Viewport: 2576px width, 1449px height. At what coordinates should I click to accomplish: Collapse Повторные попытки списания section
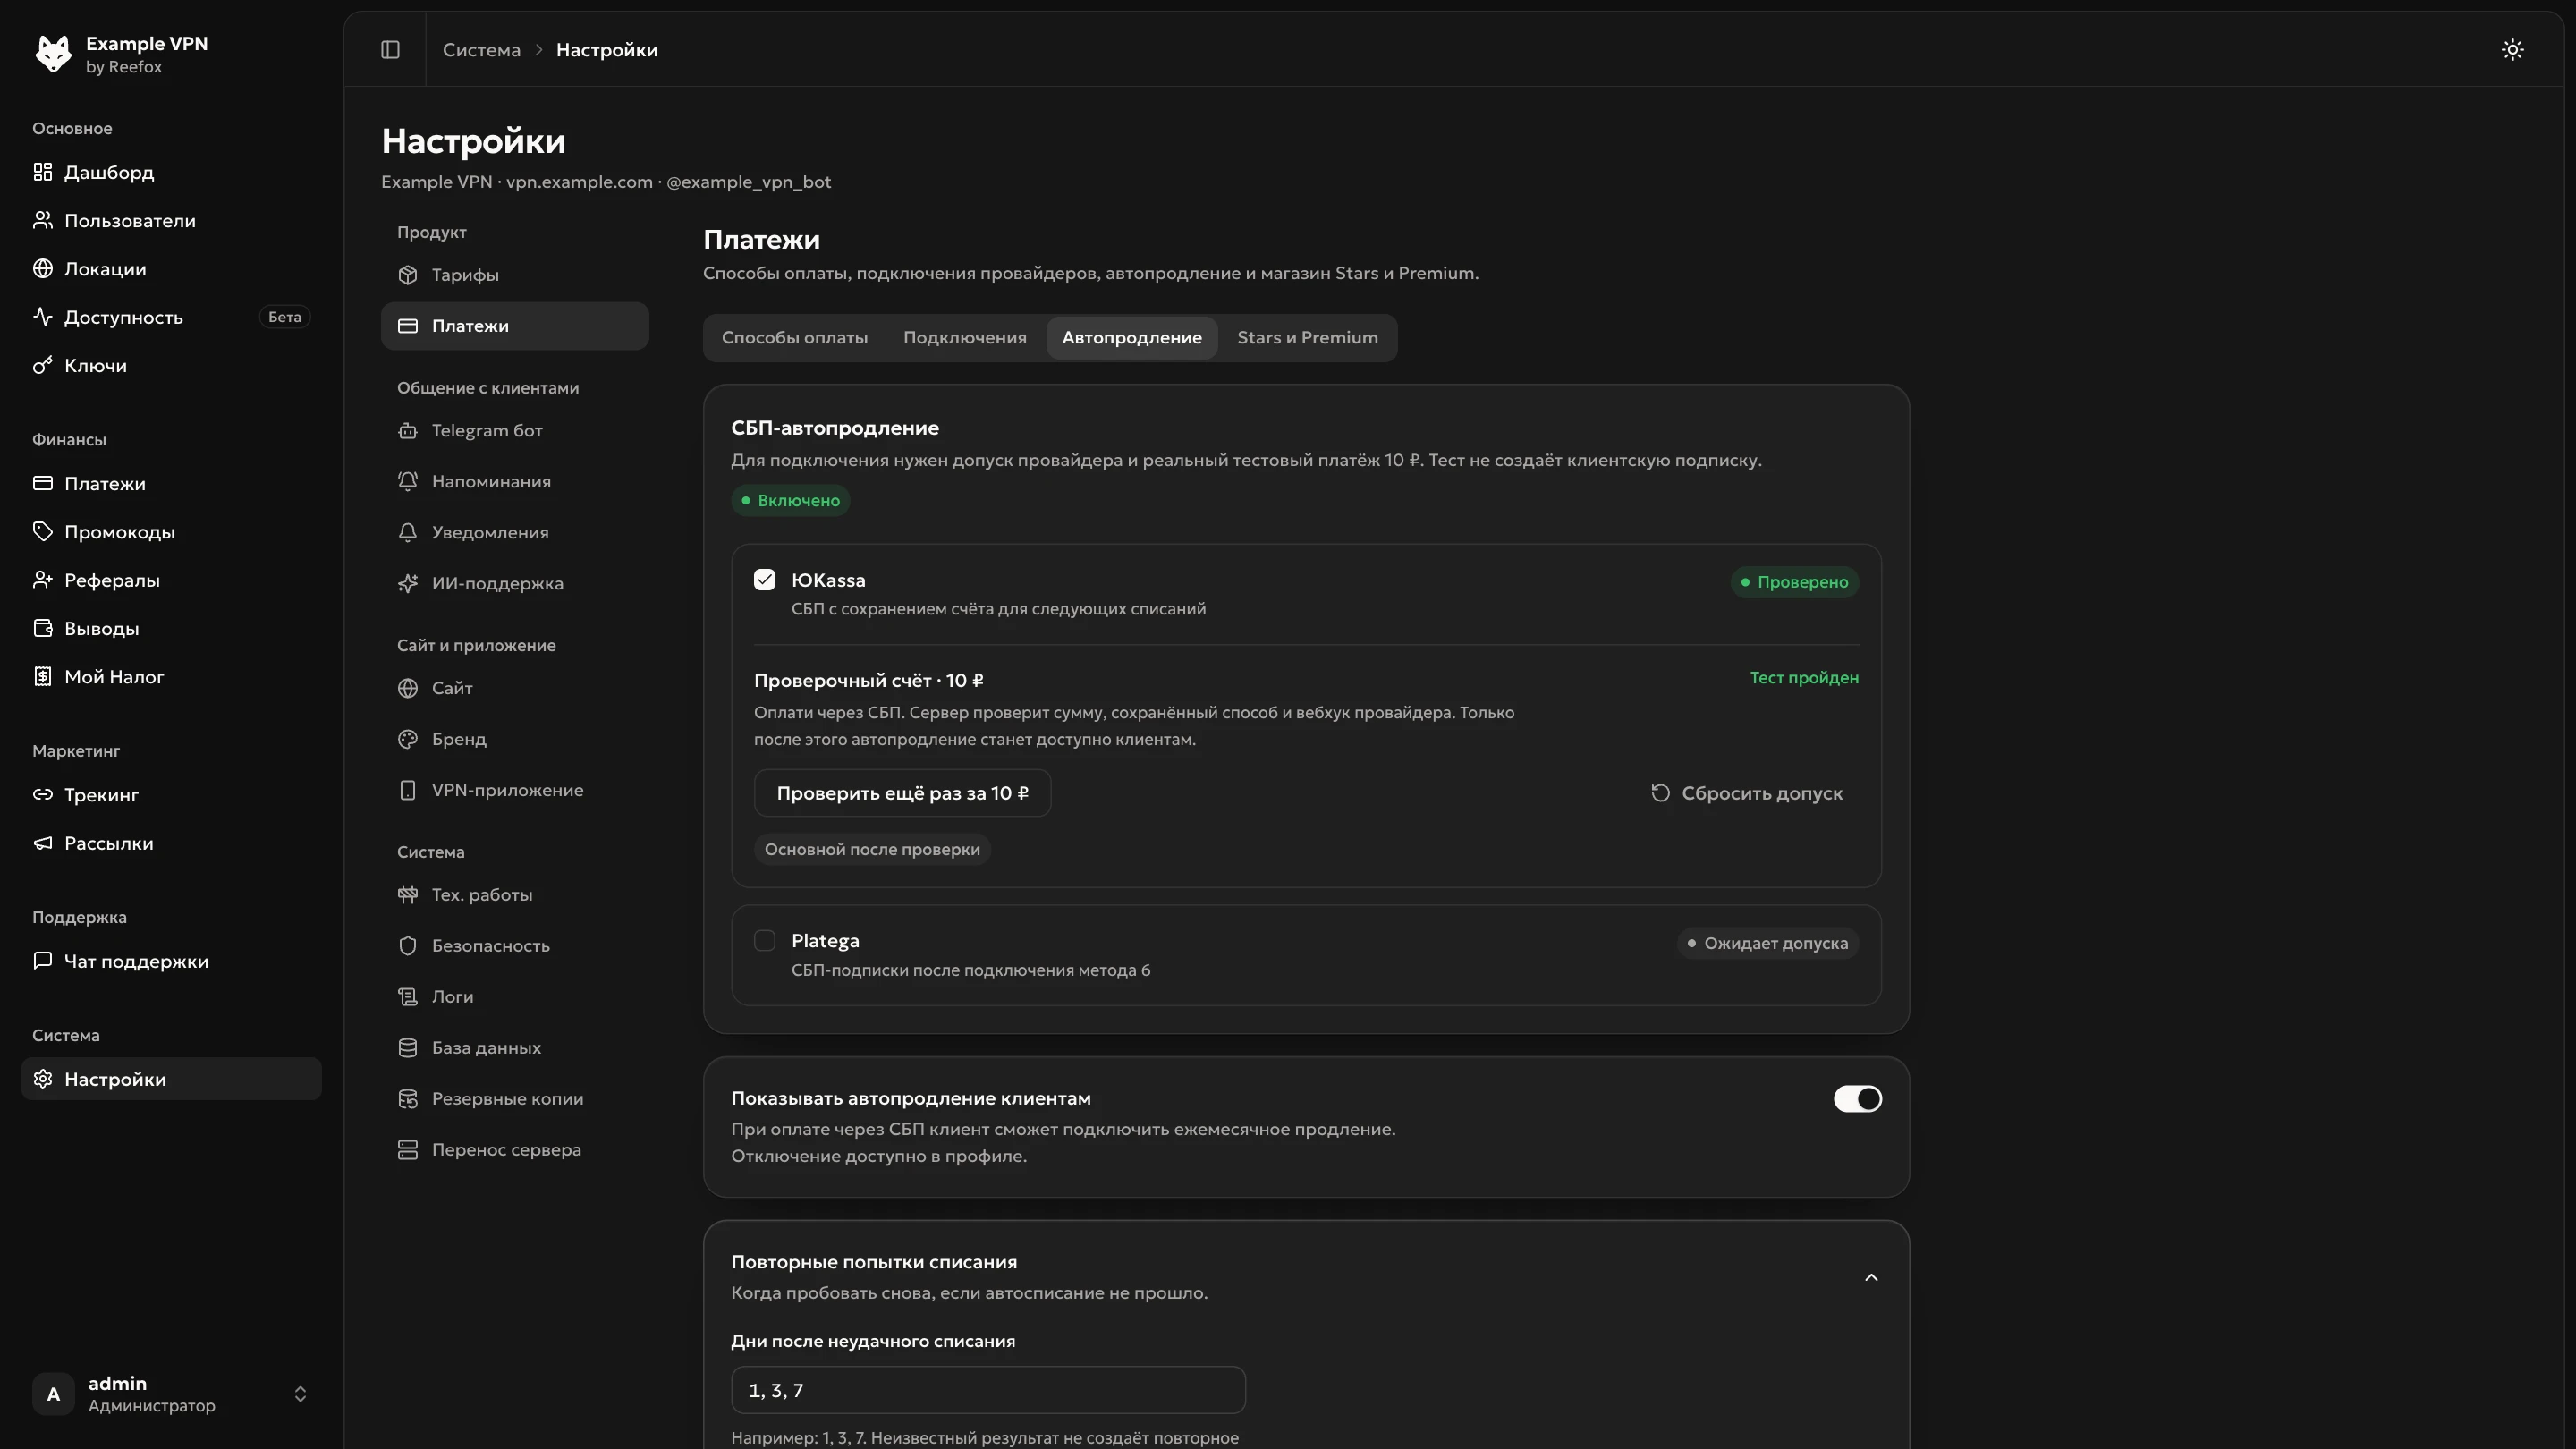[1871, 1278]
